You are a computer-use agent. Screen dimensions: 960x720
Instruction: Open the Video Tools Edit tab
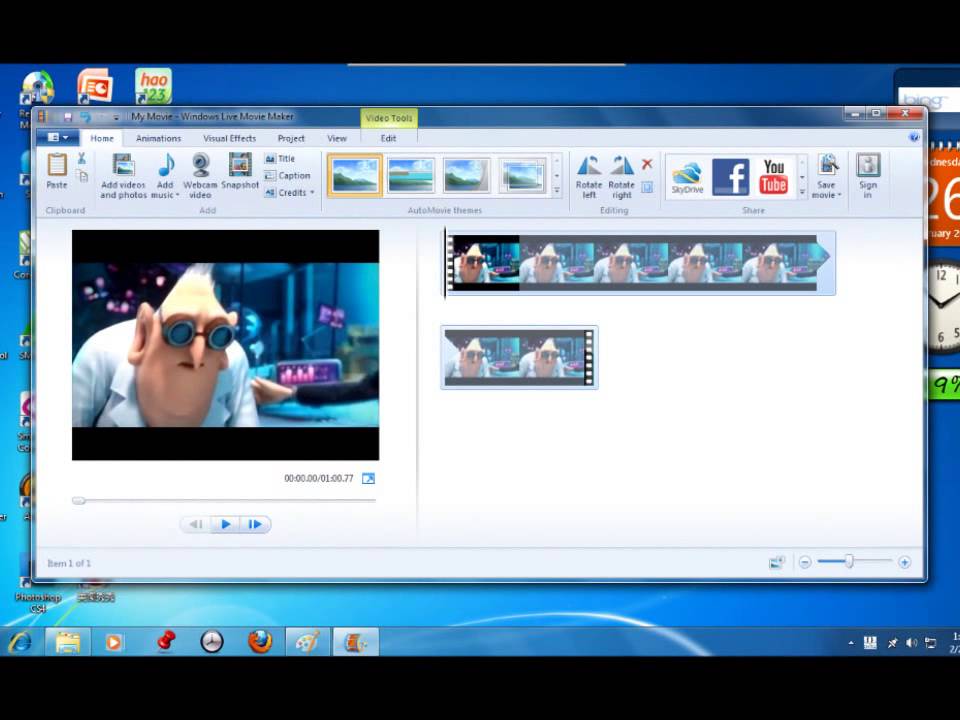point(389,138)
